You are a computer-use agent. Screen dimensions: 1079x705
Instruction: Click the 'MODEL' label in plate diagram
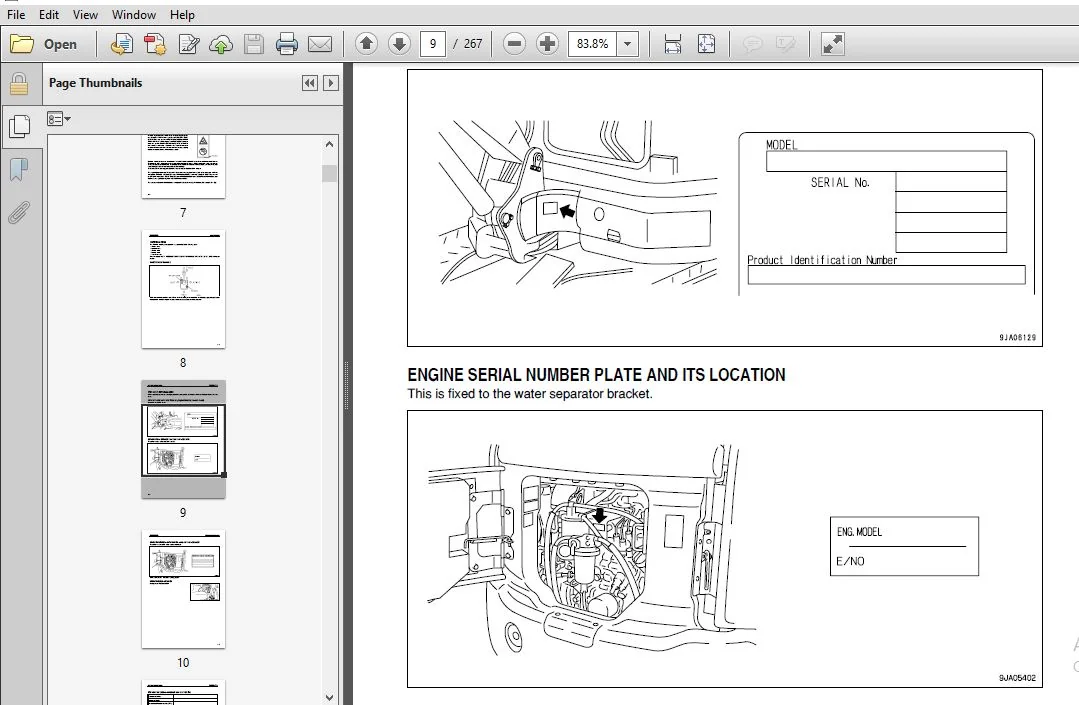[x=782, y=145]
